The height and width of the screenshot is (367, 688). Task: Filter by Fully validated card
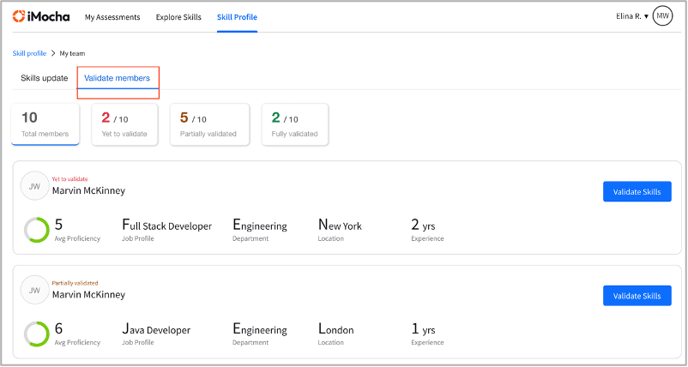295,124
